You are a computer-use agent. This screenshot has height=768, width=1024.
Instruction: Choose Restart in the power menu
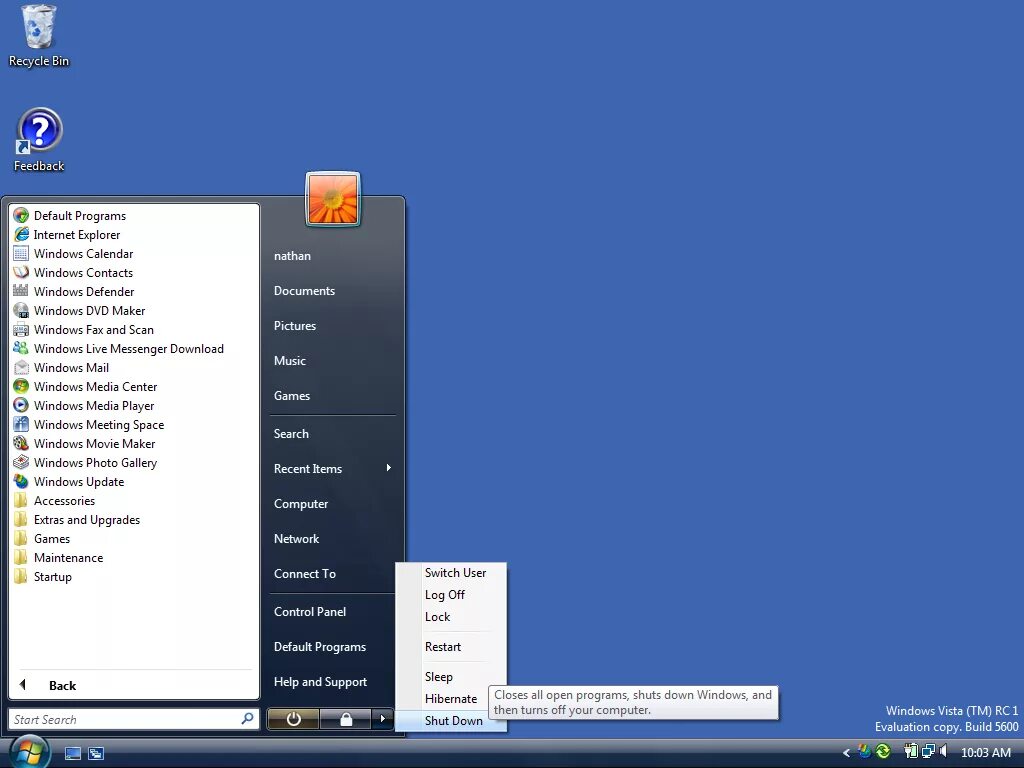point(443,647)
